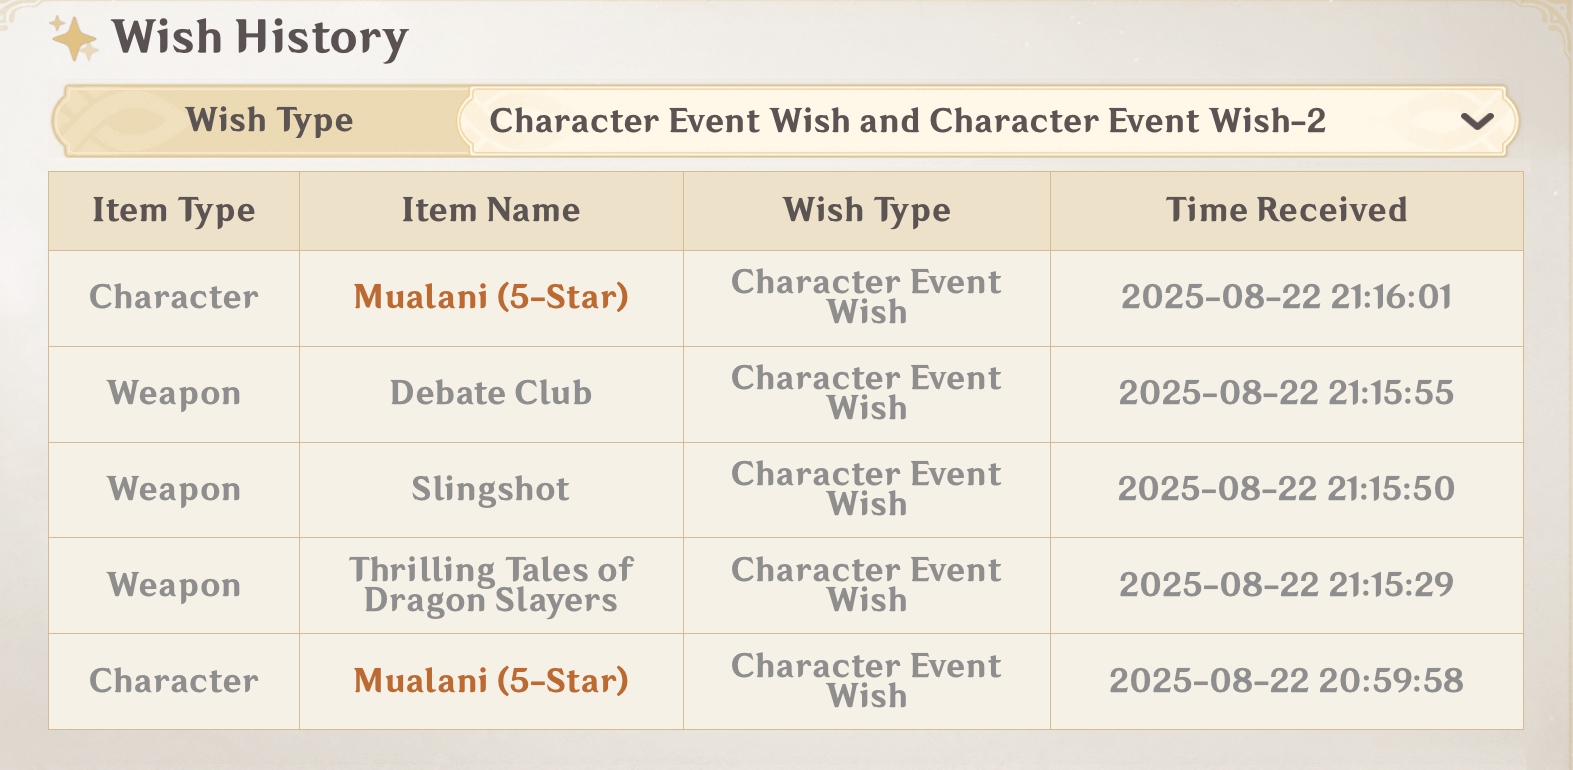
Task: Click the Slingshot item name
Action: [x=491, y=489]
